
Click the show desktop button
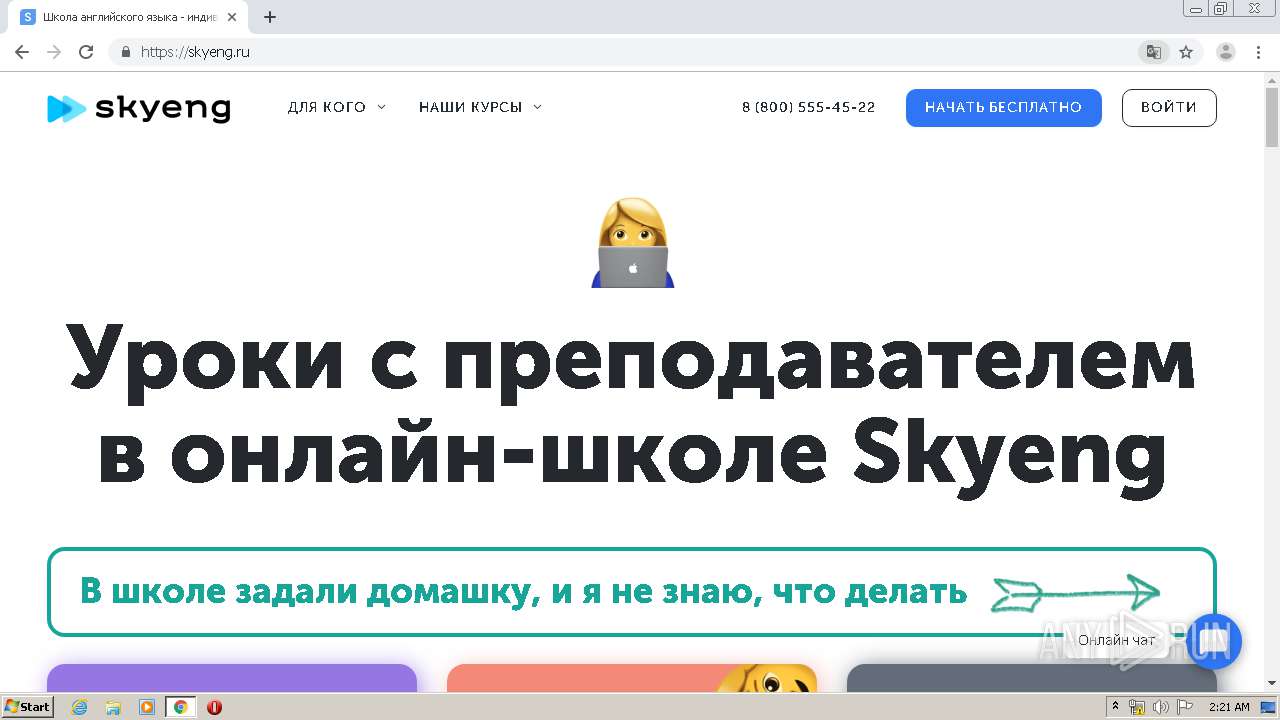1269,707
